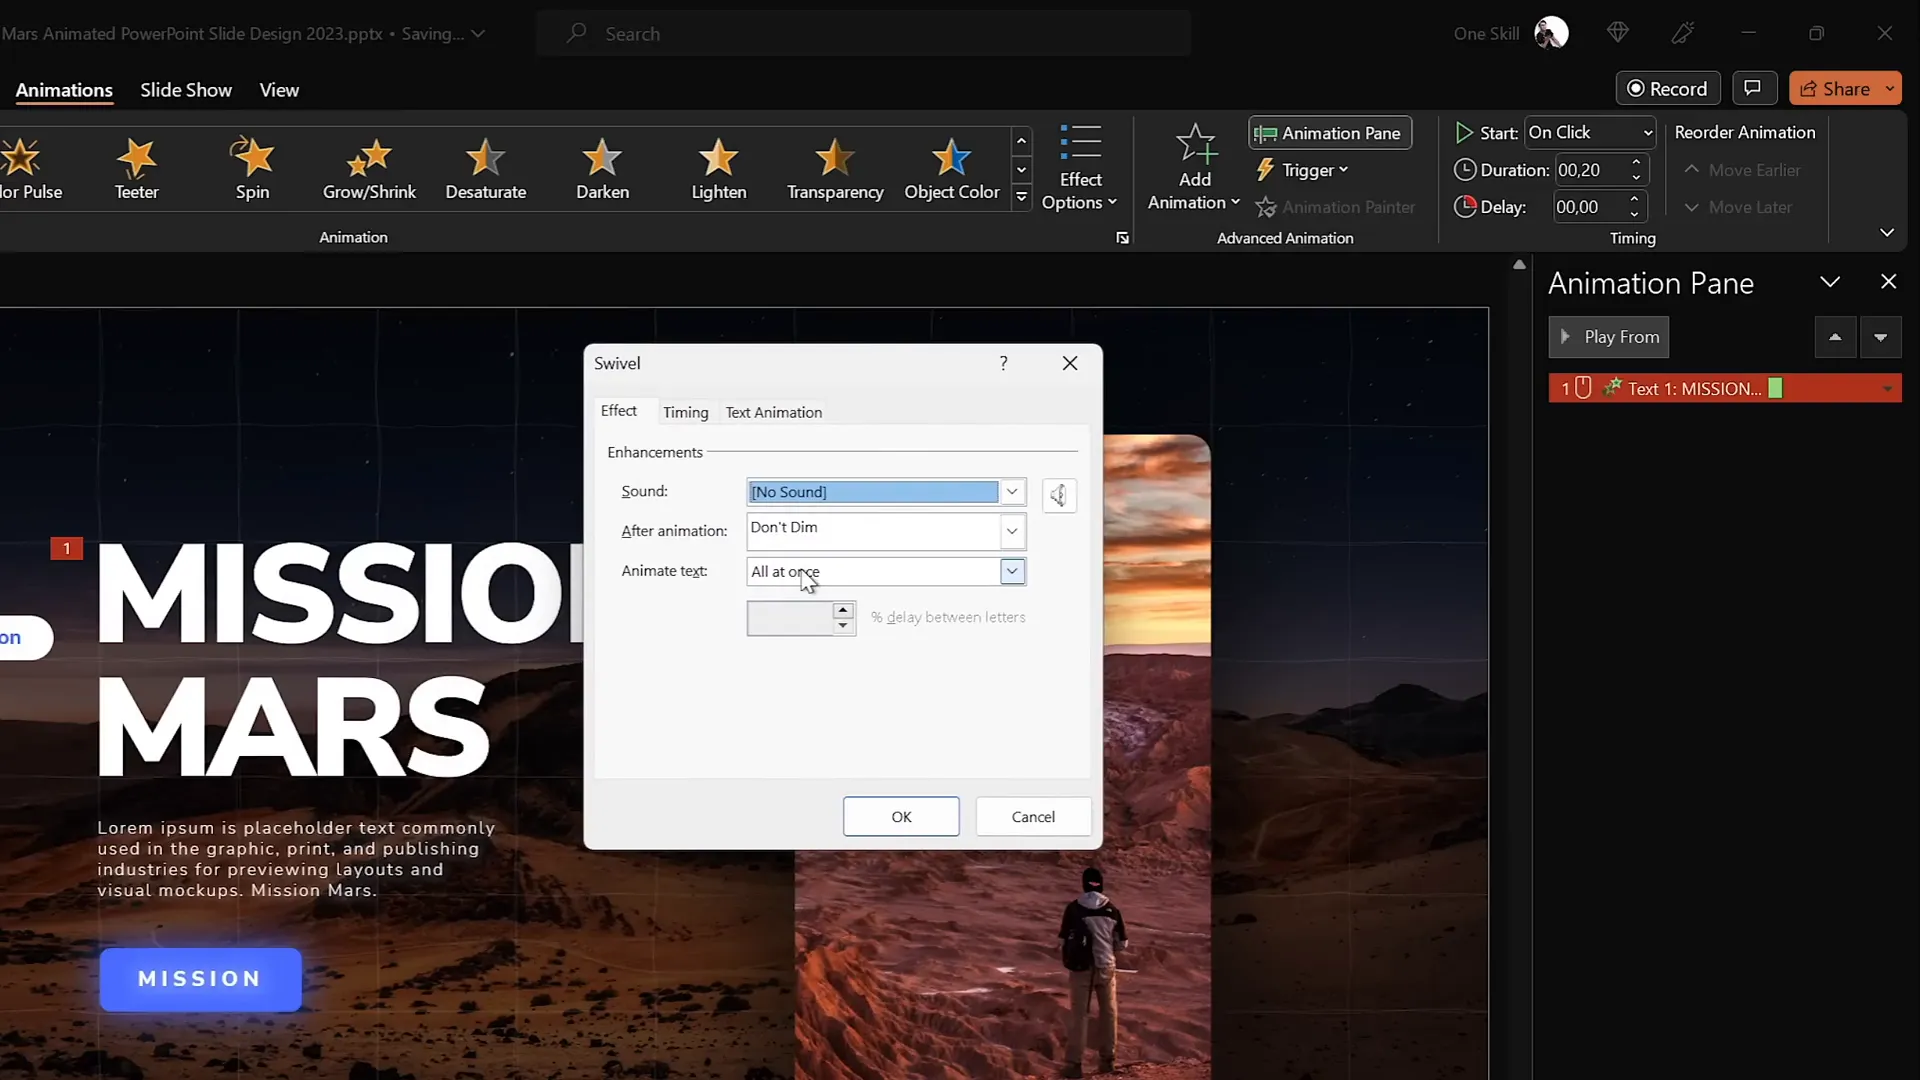
Task: Apply the Color Pulse animation
Action: tap(30, 168)
